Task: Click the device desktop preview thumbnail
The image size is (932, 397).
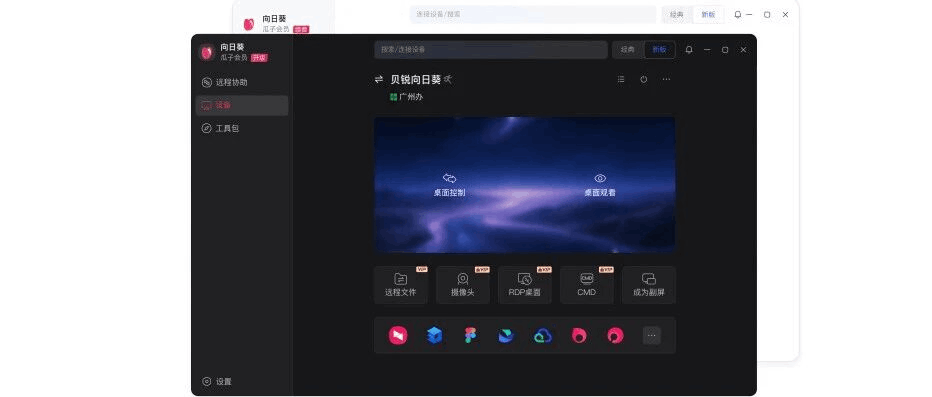Action: [524, 185]
